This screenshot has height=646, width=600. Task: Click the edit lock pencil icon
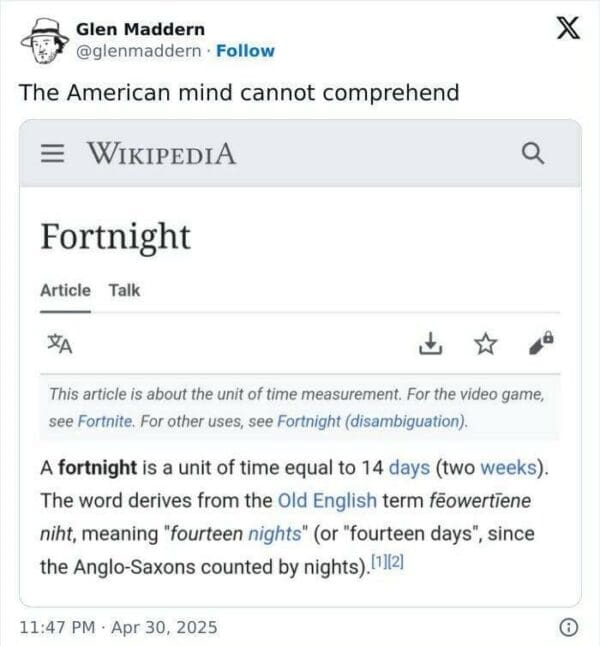(x=541, y=344)
